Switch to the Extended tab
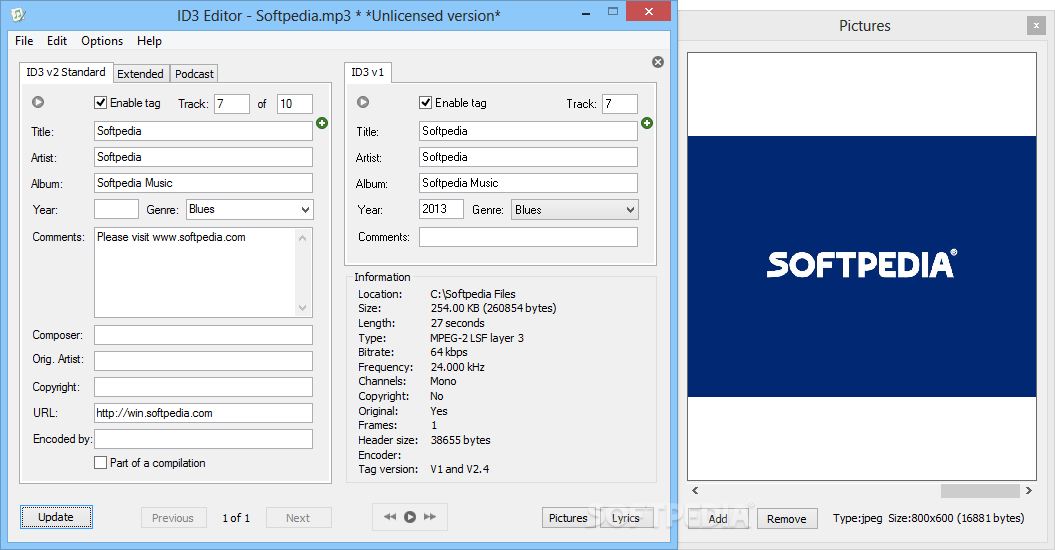The width and height of the screenshot is (1055, 550). click(x=141, y=74)
